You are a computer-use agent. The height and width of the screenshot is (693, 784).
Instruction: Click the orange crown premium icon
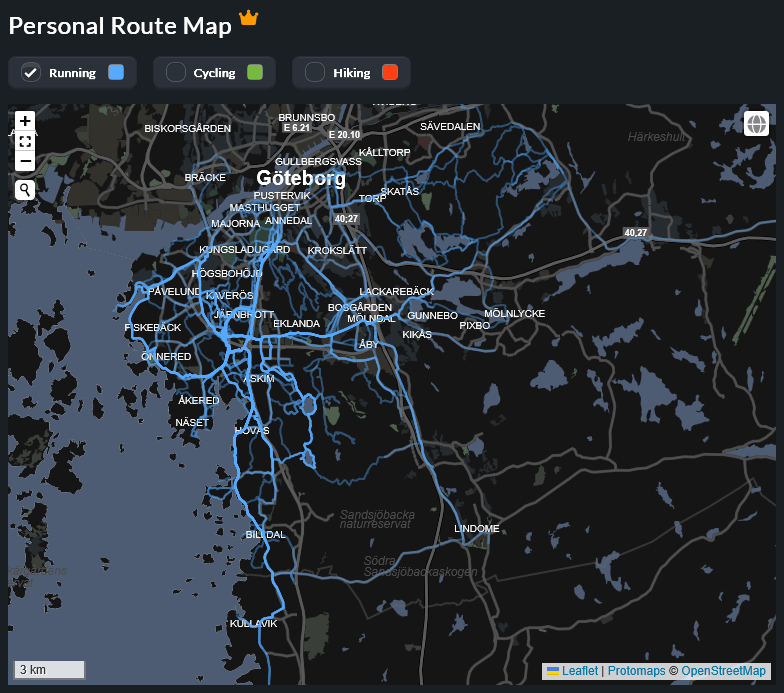tap(248, 18)
